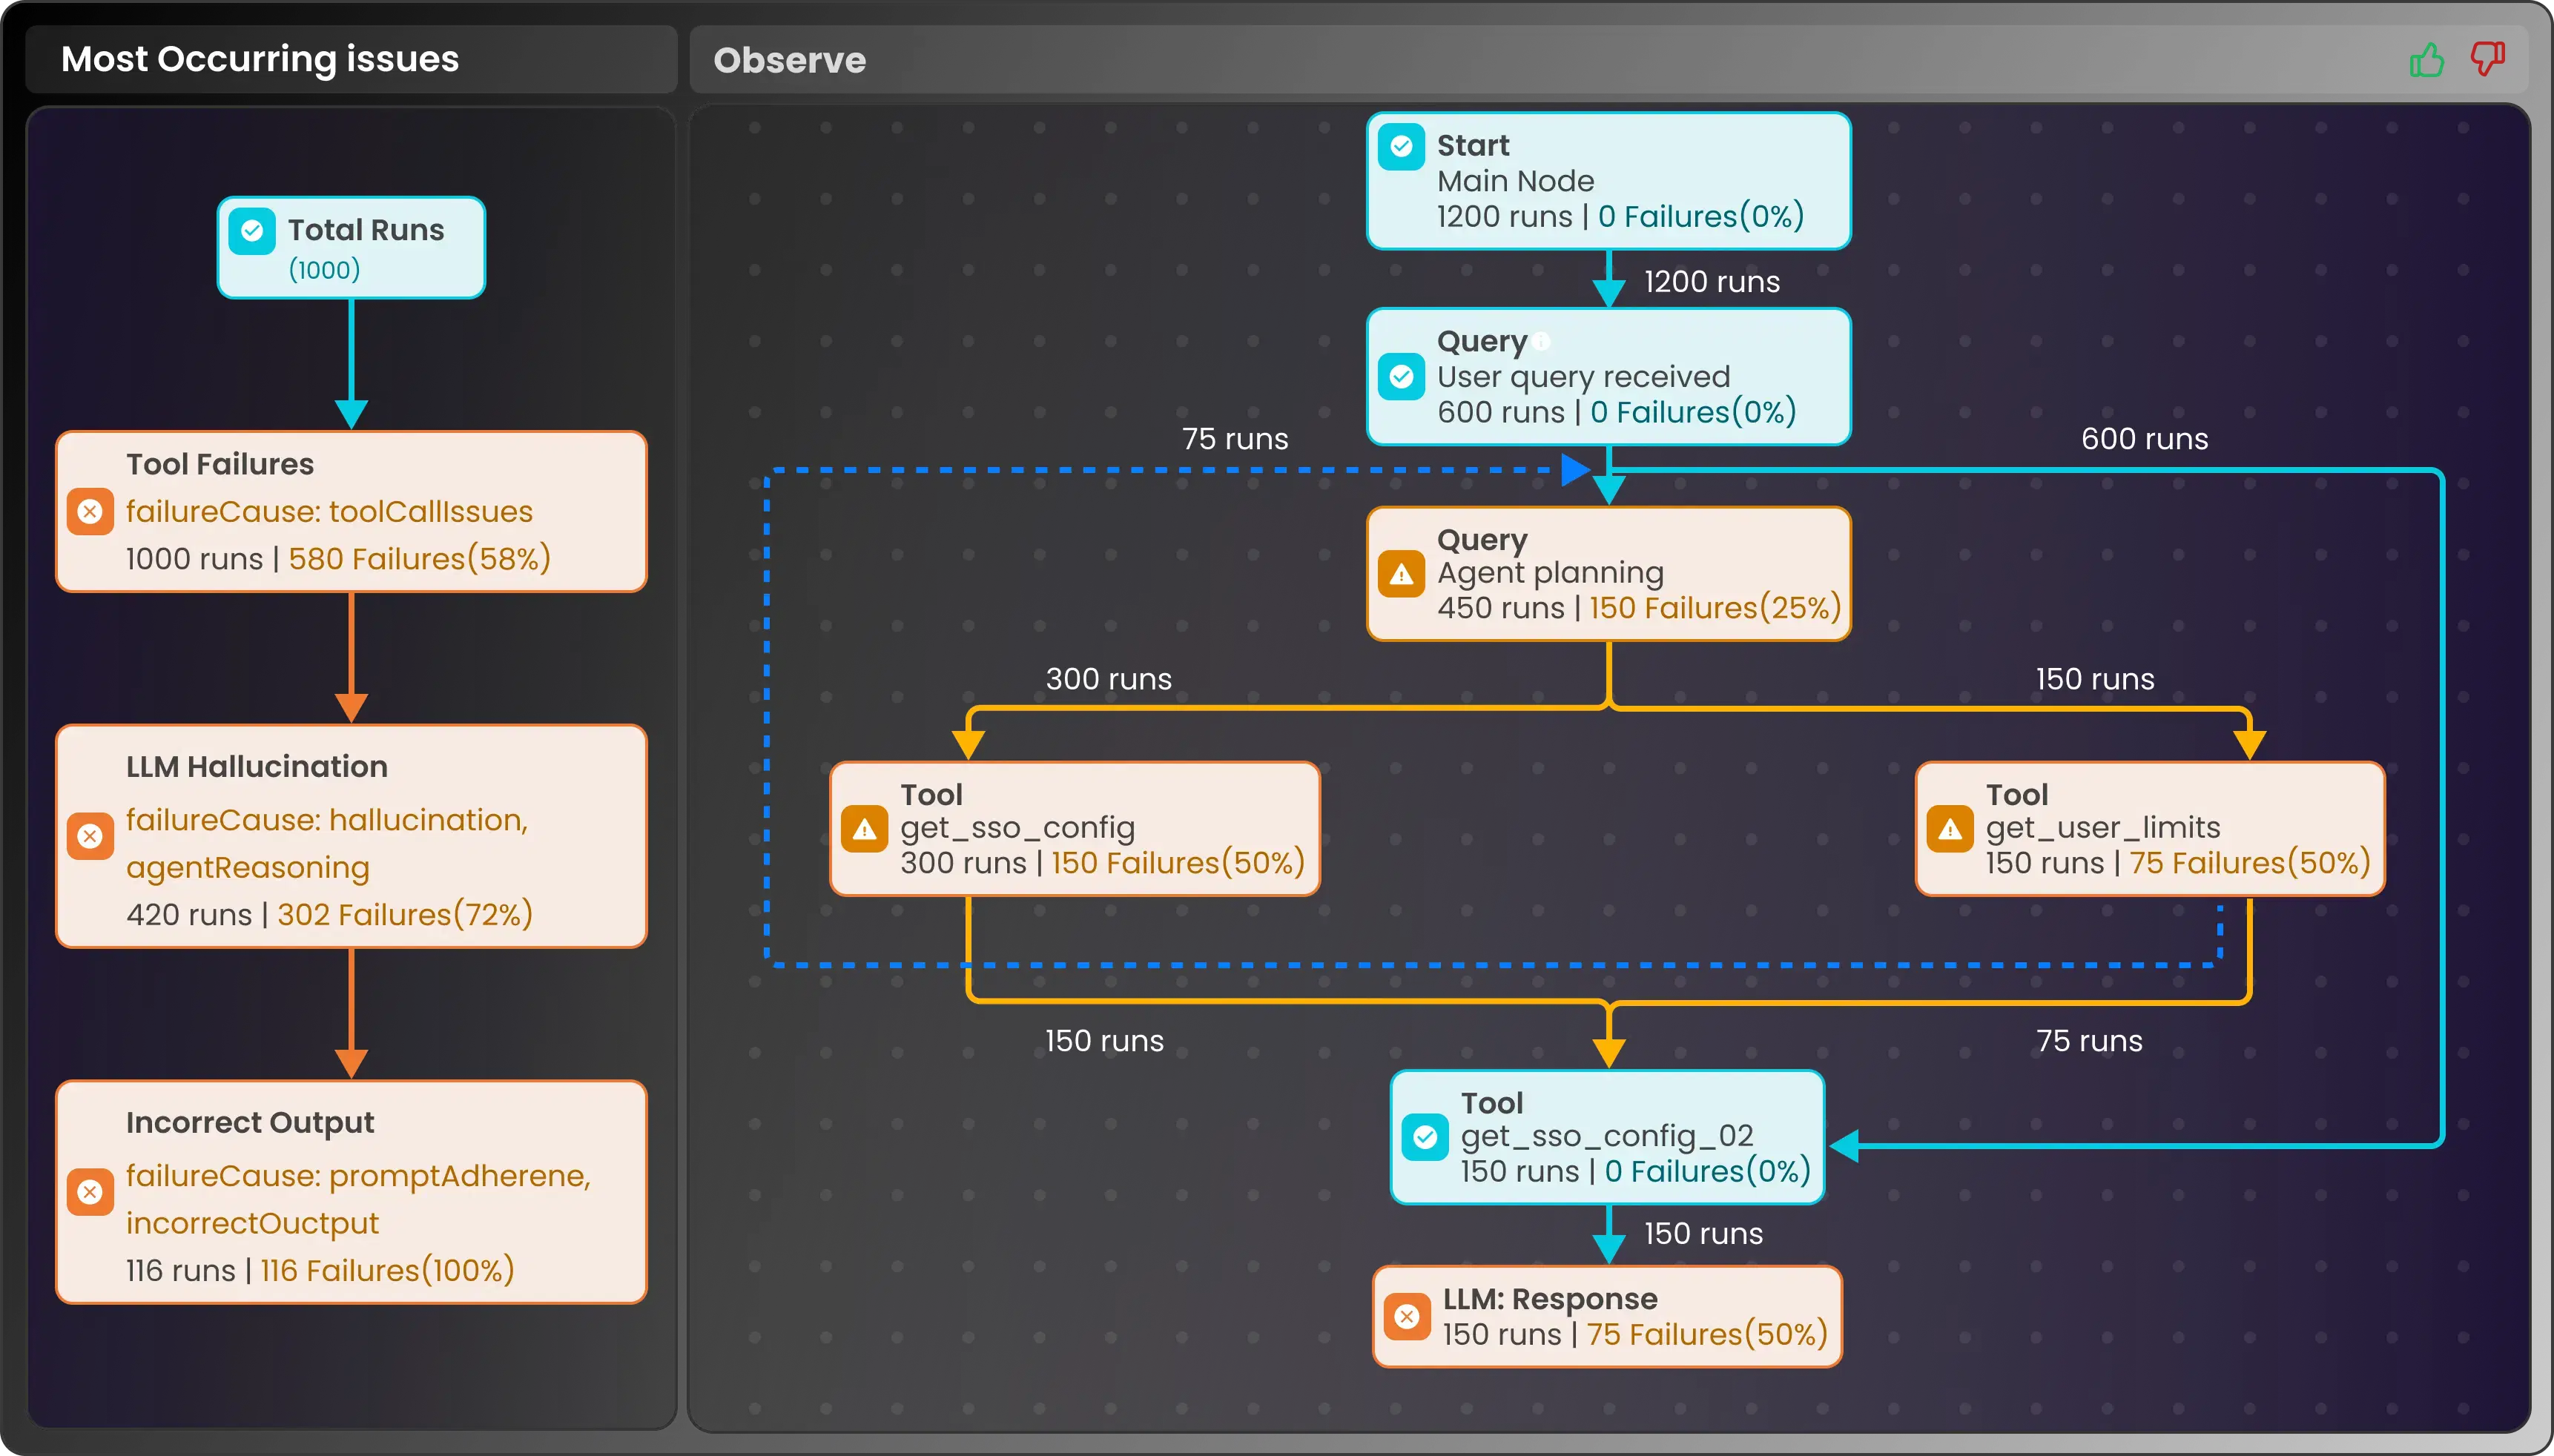The image size is (2554, 1456).
Task: Click the error icon on LLM: Response node
Action: click(x=1407, y=1316)
